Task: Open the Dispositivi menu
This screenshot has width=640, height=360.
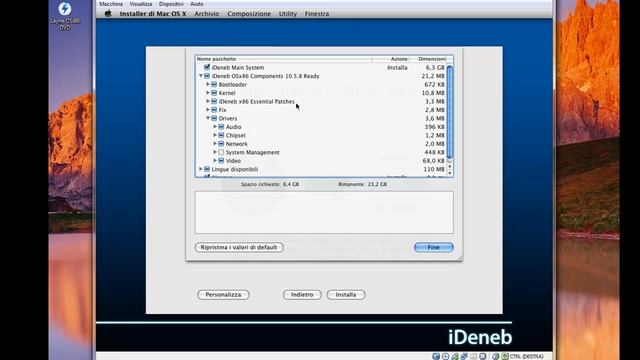Action: [171, 4]
